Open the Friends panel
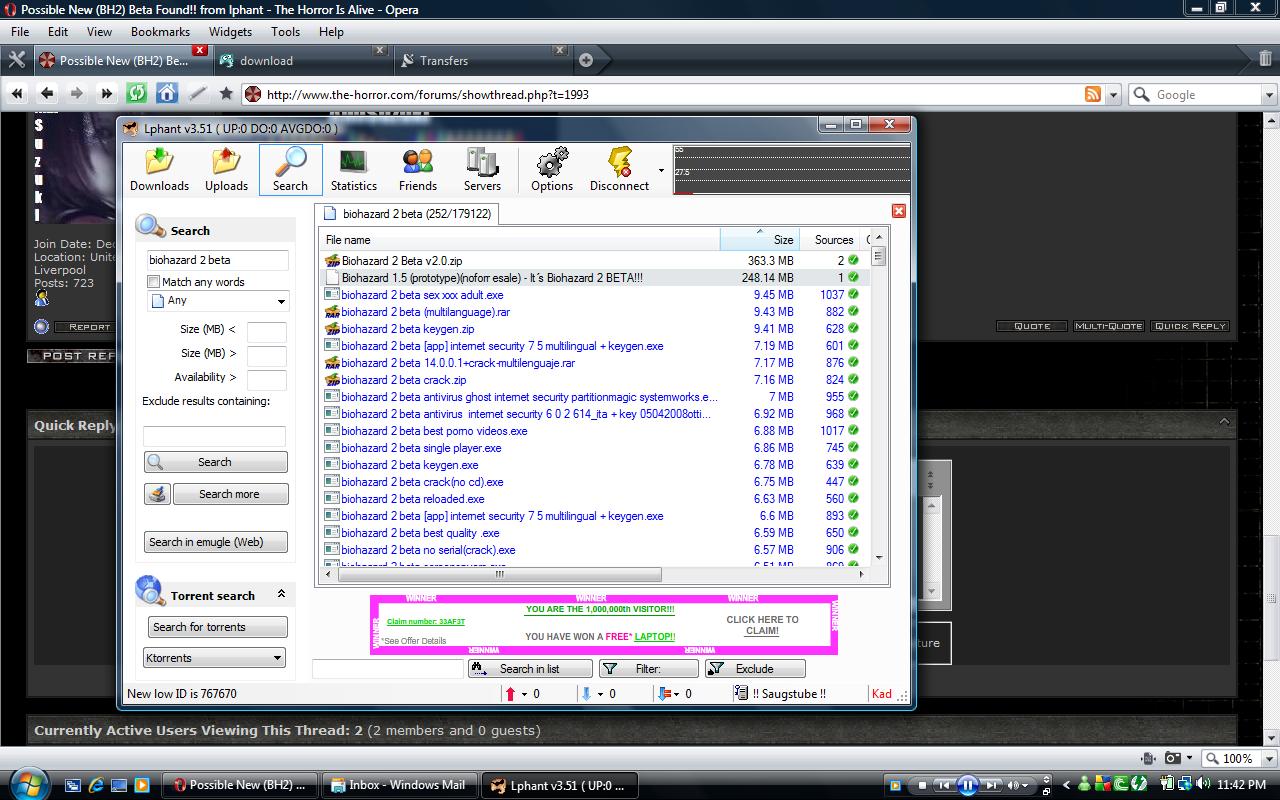Image resolution: width=1280 pixels, height=800 pixels. point(417,169)
